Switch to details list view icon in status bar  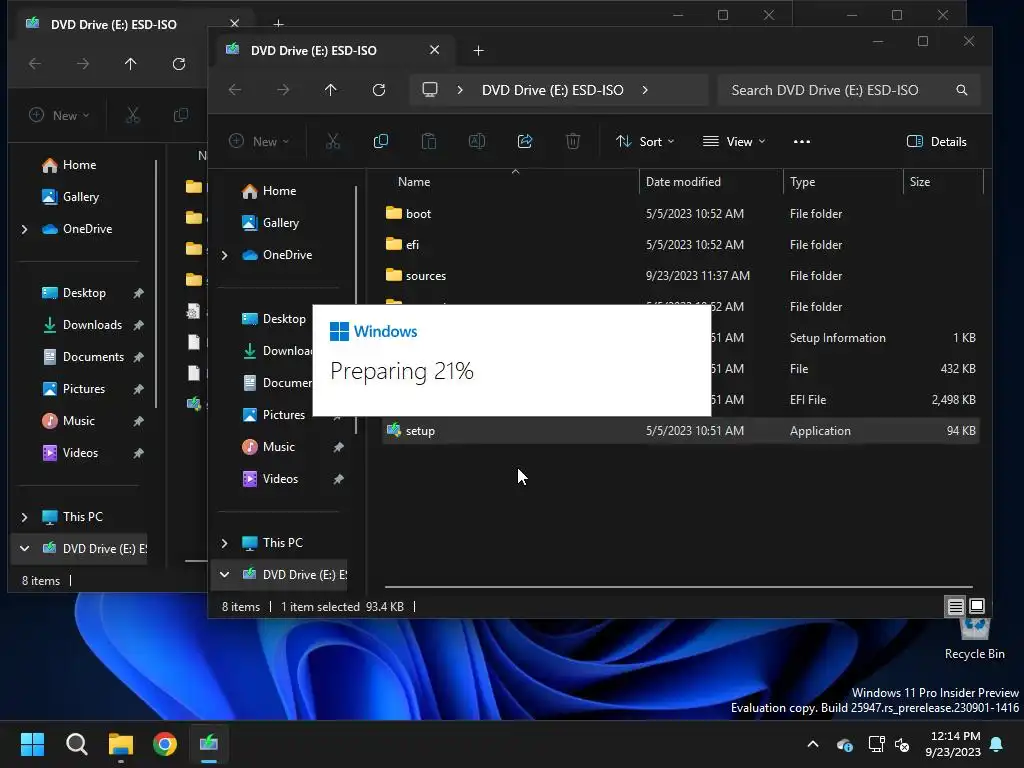[955, 607]
